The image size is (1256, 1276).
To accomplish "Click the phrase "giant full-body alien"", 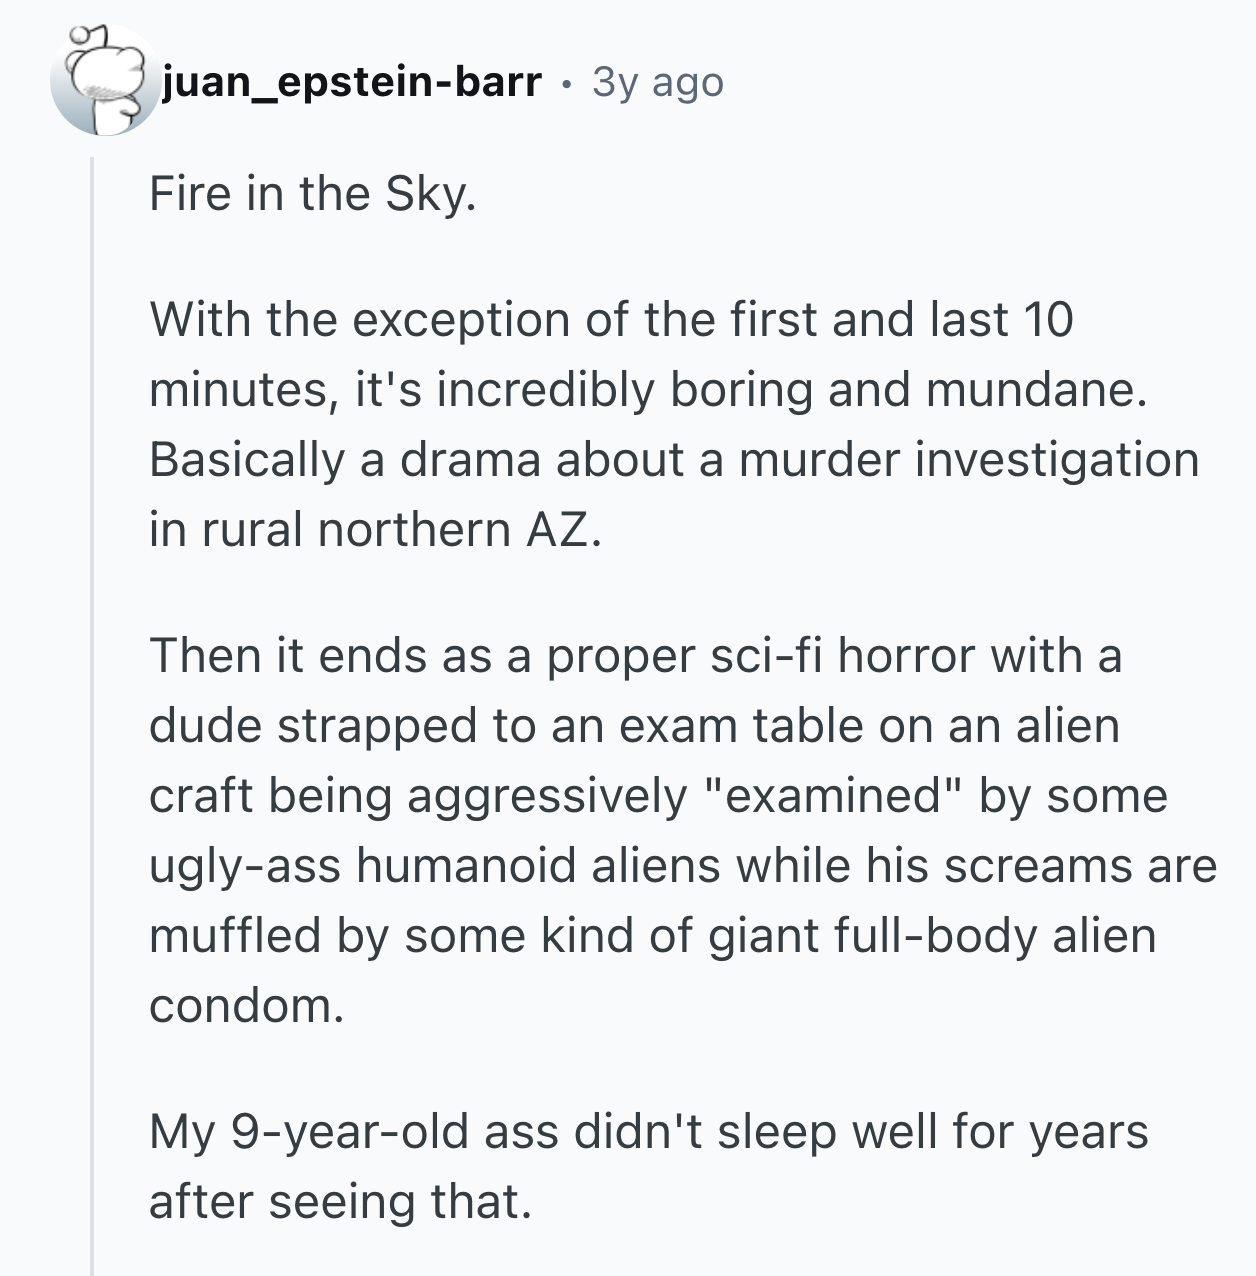I will point(932,936).
